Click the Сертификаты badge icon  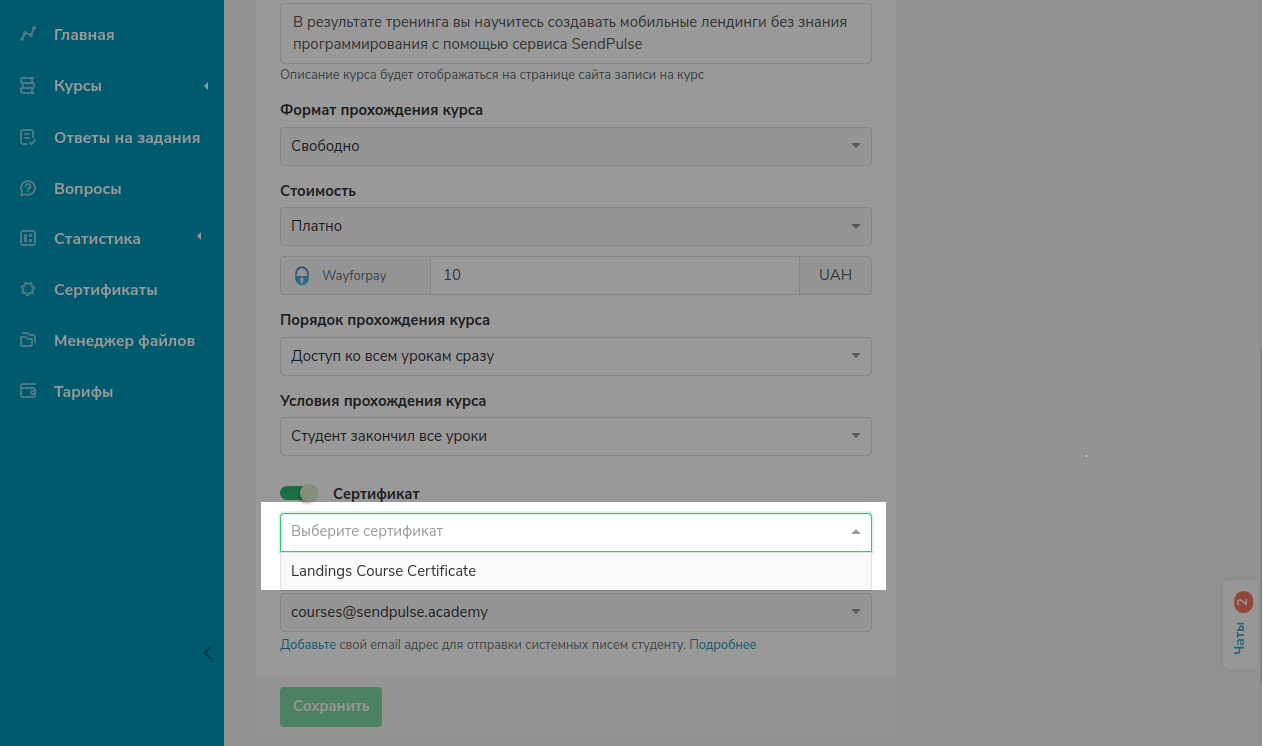pos(28,290)
